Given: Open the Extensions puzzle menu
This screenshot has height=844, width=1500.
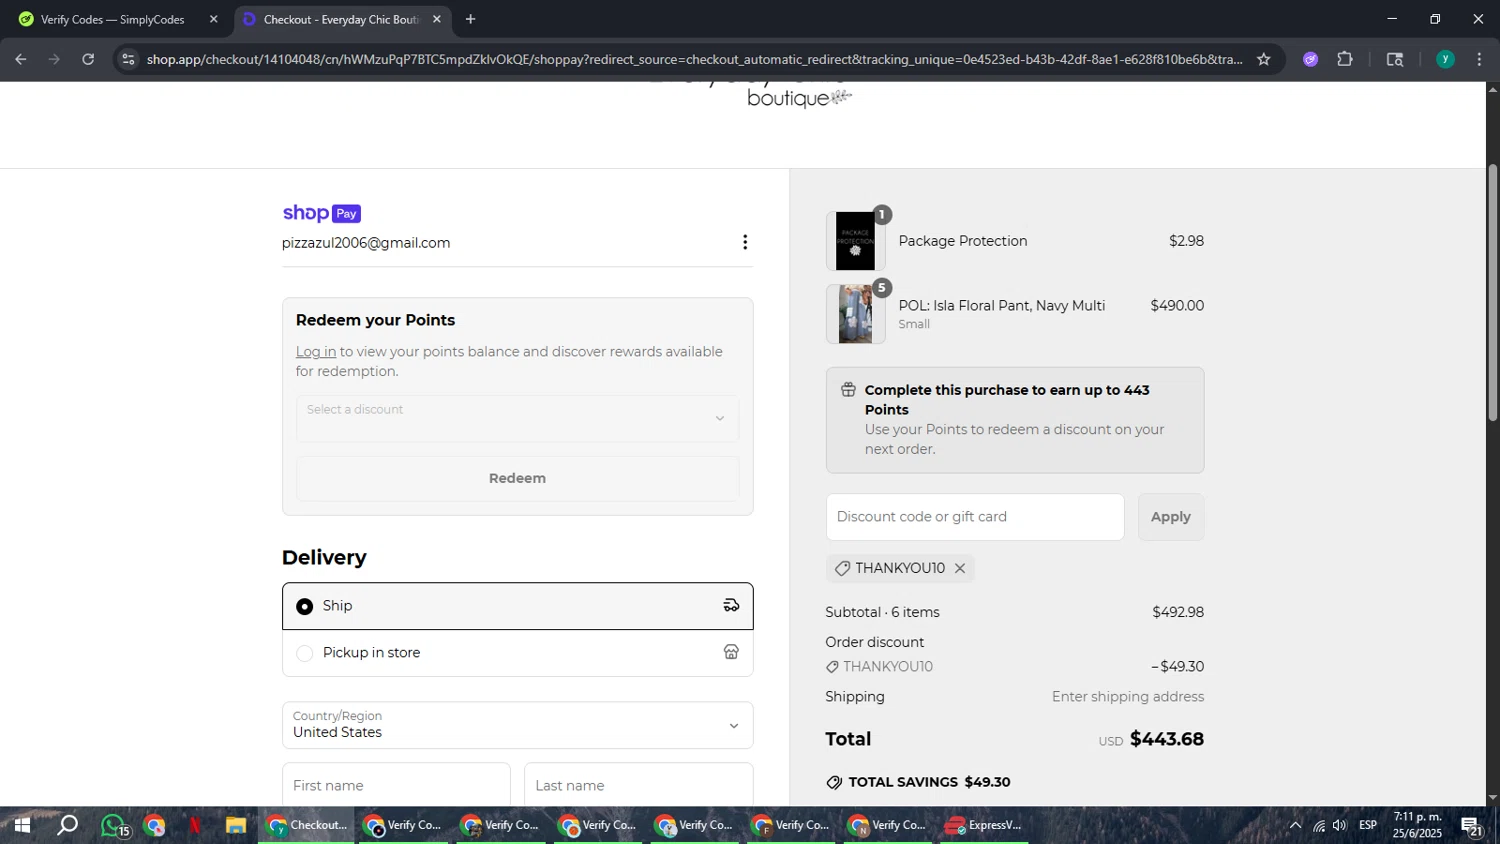Looking at the screenshot, I should [x=1345, y=59].
